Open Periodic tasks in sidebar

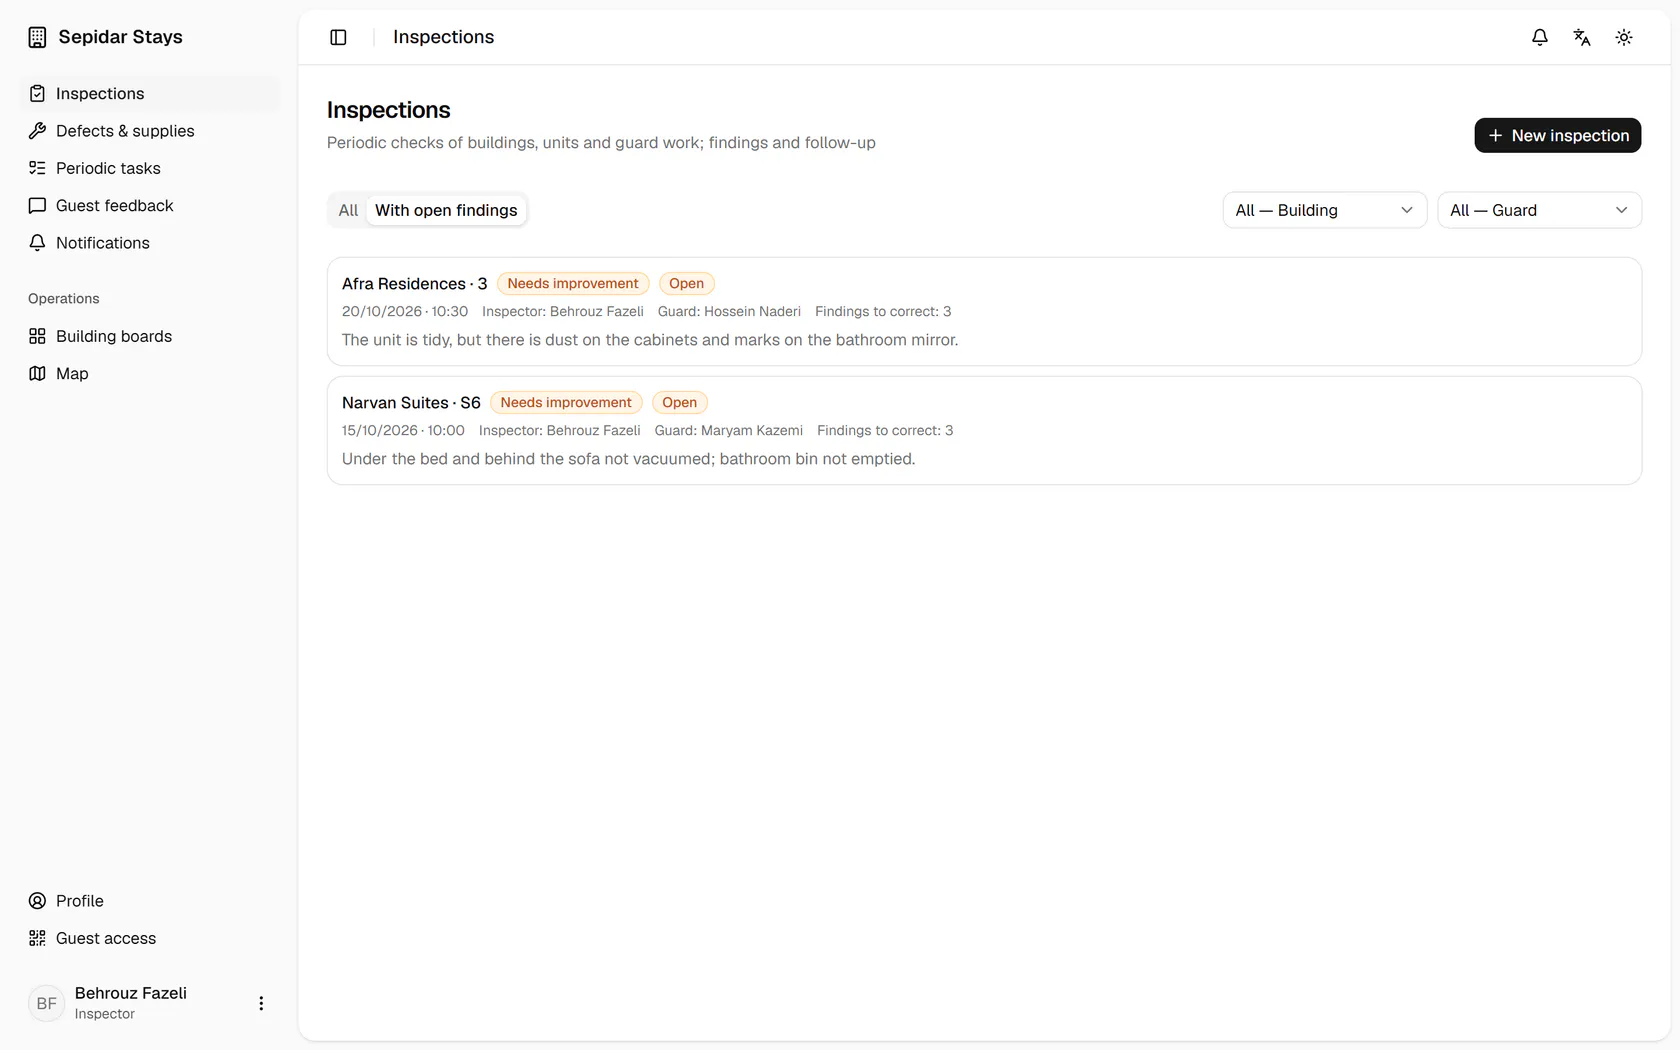click(x=150, y=168)
